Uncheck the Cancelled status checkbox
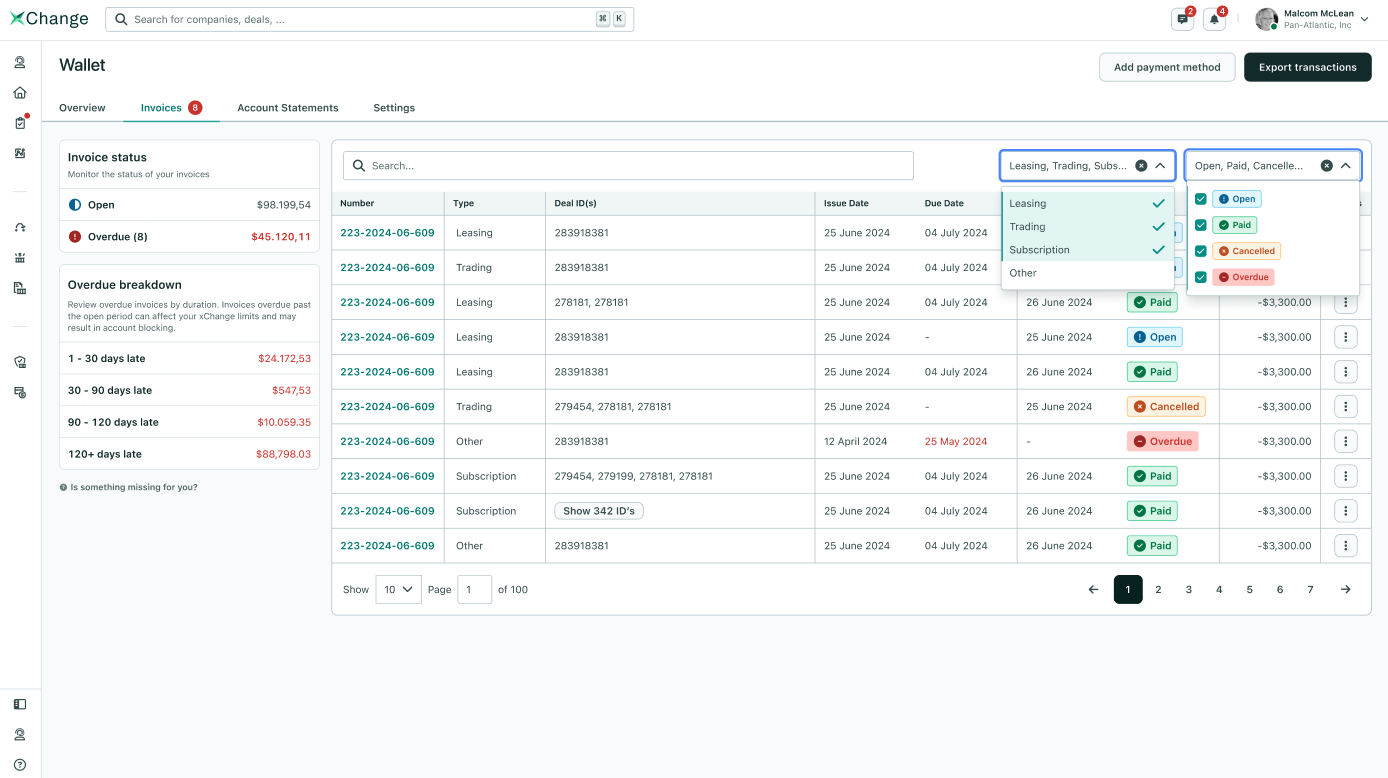Screen dimensions: 1388x778 [1201, 251]
